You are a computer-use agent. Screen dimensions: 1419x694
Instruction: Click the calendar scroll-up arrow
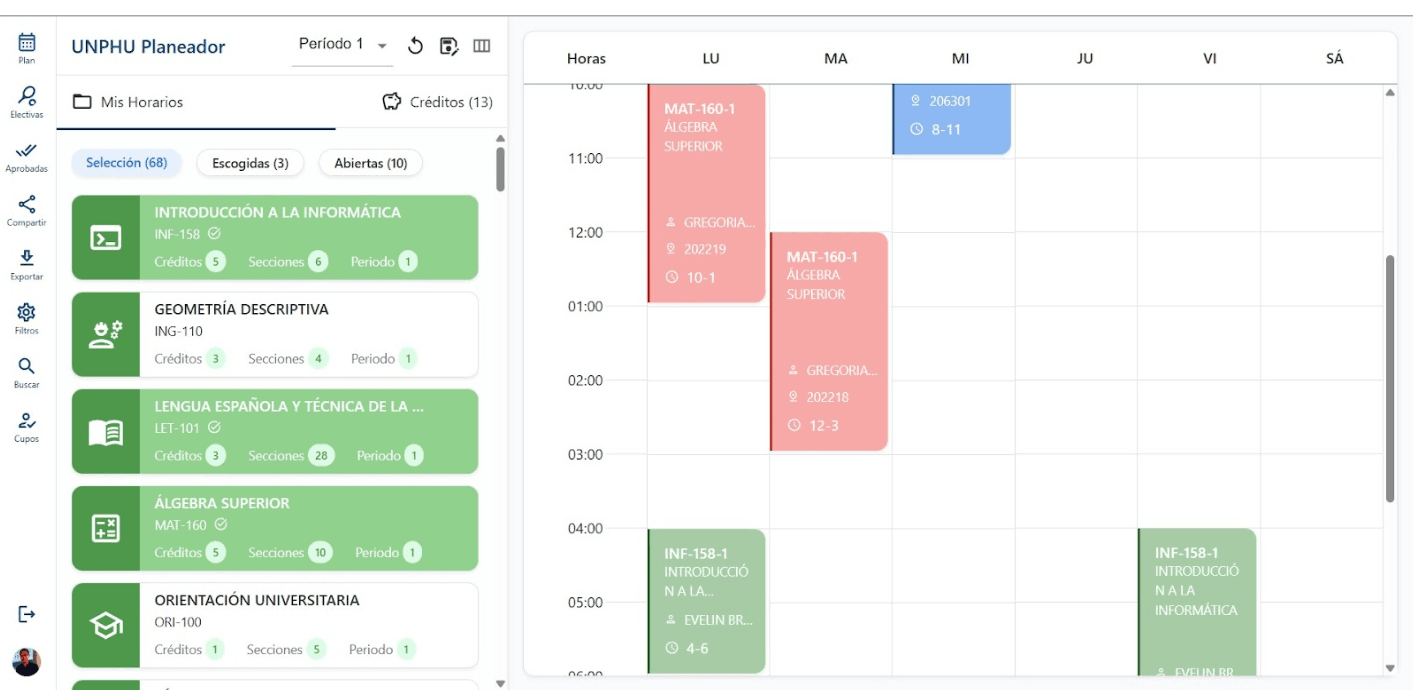click(1390, 93)
